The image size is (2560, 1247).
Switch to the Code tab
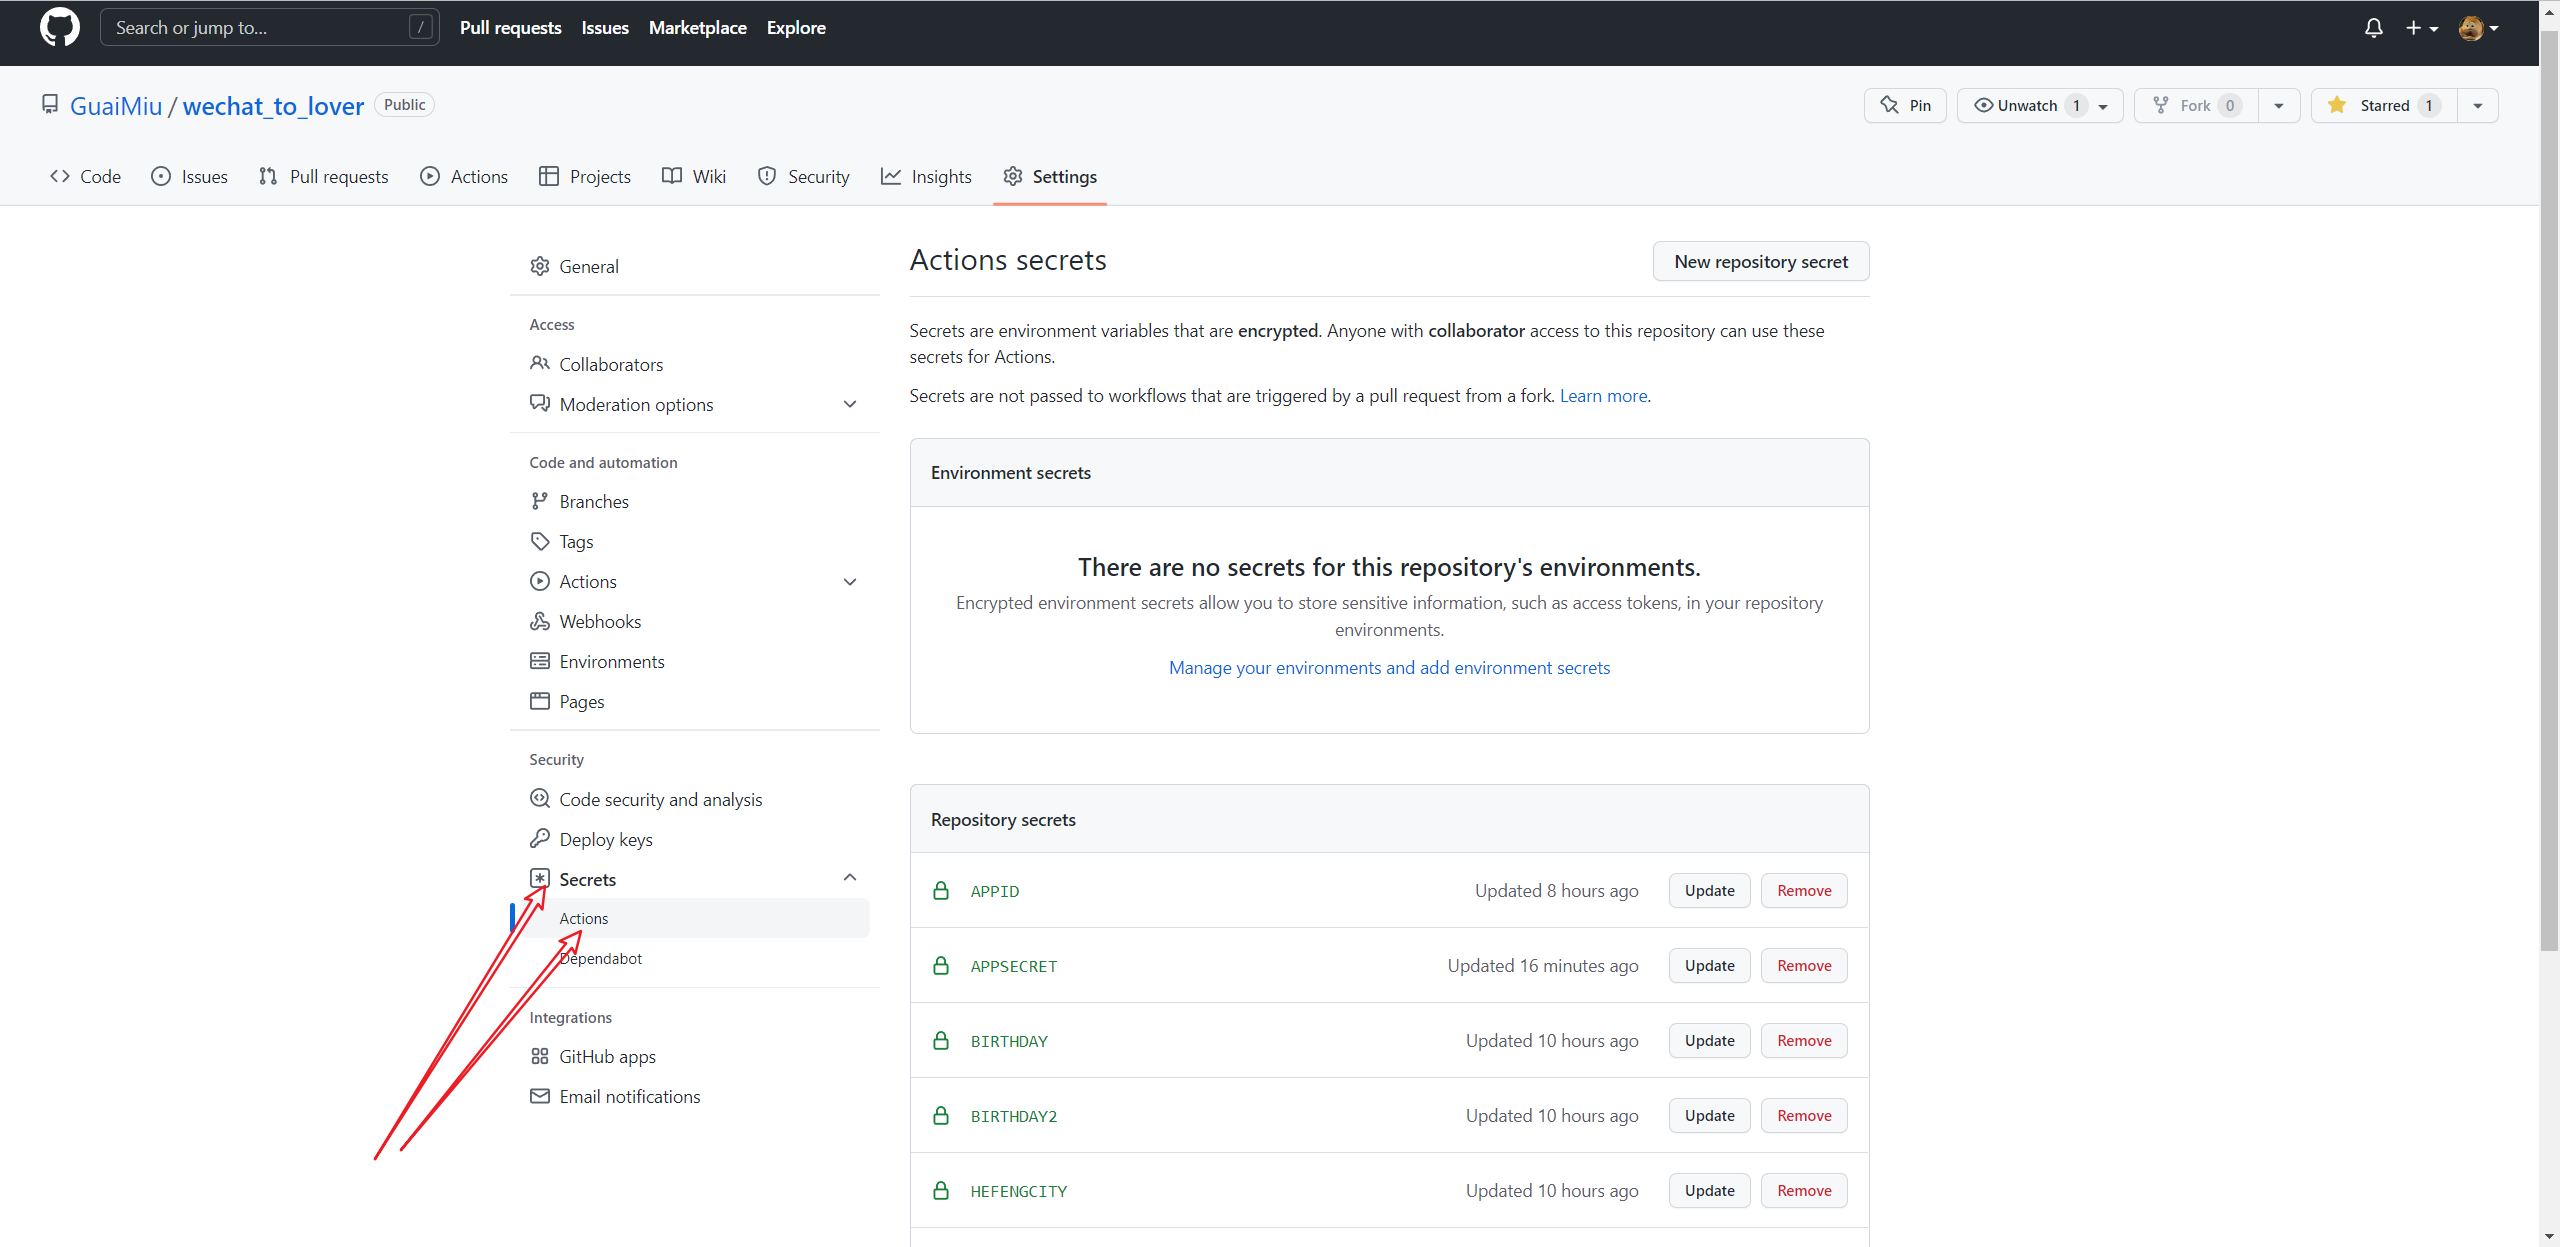point(86,176)
